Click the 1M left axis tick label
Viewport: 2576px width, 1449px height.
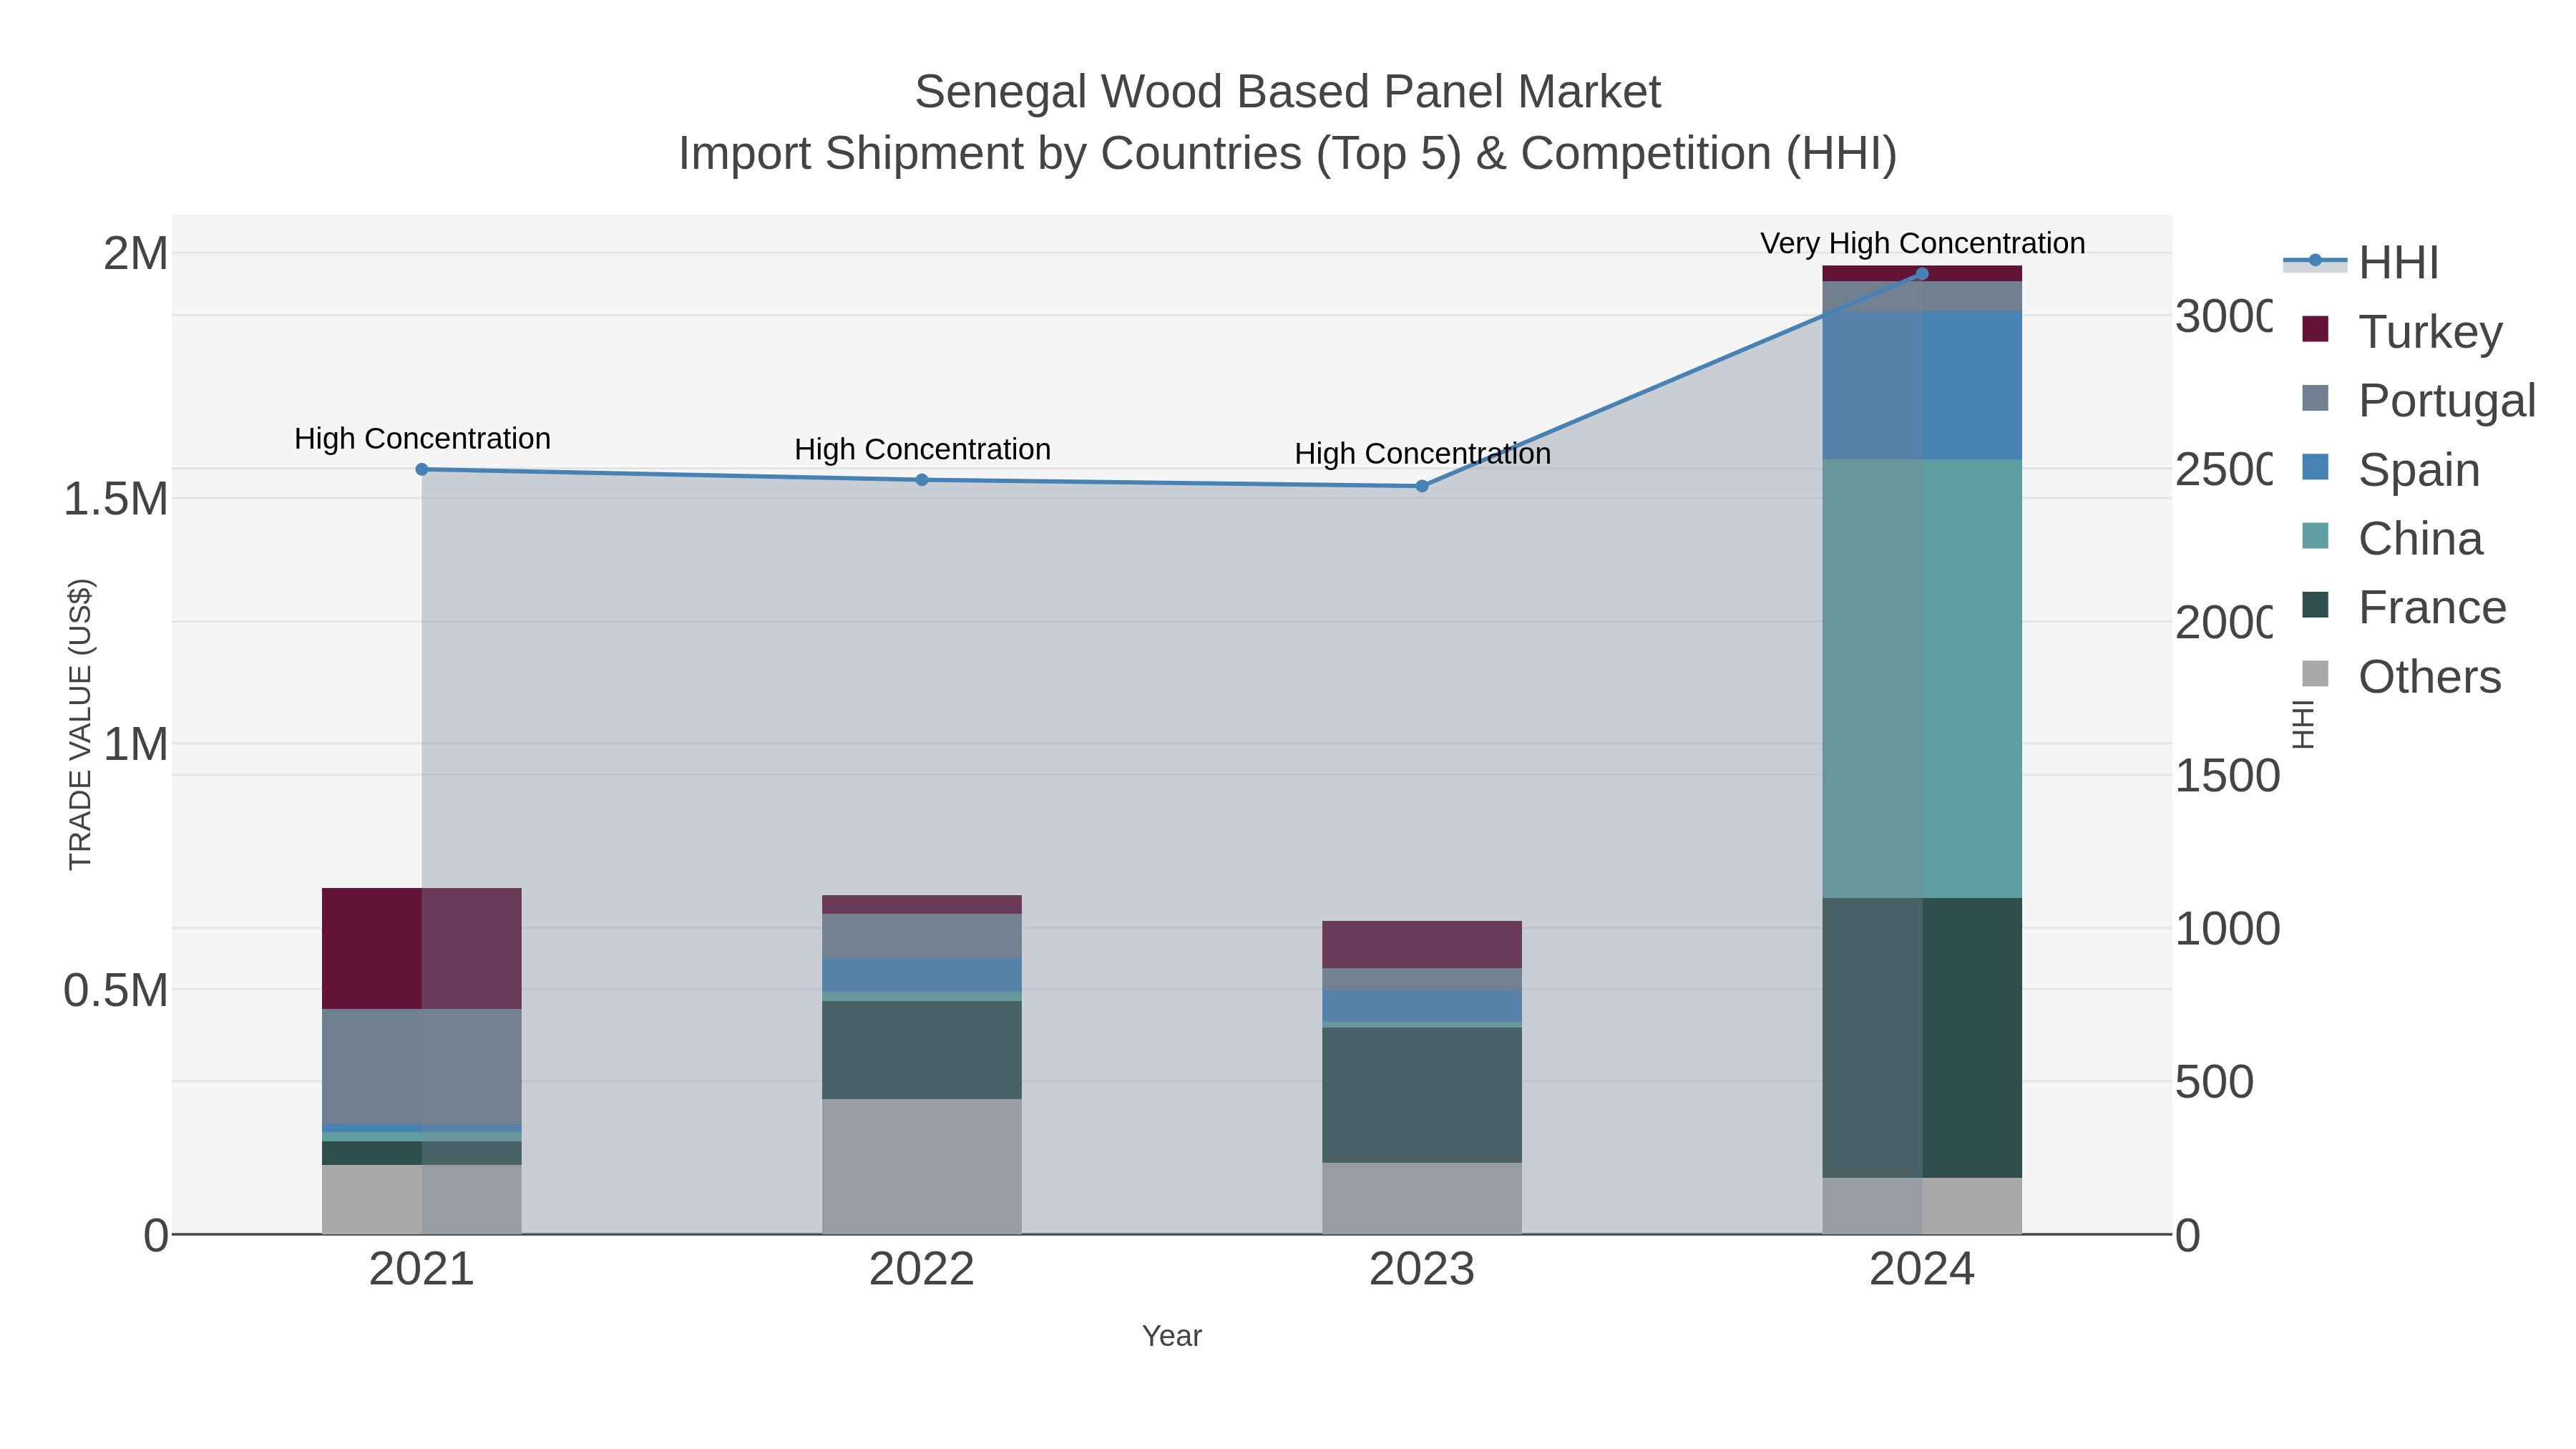tap(136, 744)
